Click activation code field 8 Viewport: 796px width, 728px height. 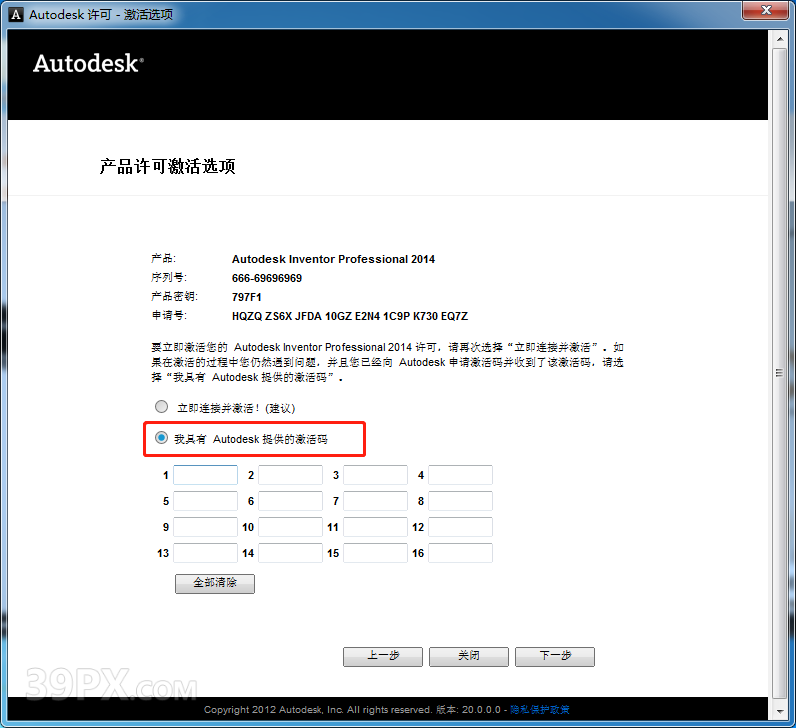tap(460, 501)
